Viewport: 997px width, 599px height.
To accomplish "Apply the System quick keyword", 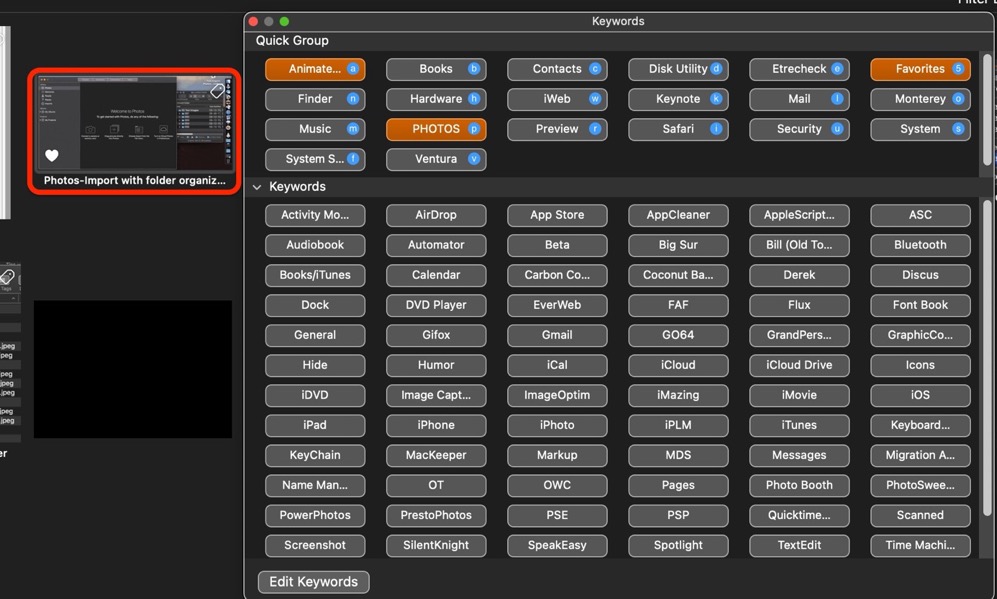I will point(920,129).
